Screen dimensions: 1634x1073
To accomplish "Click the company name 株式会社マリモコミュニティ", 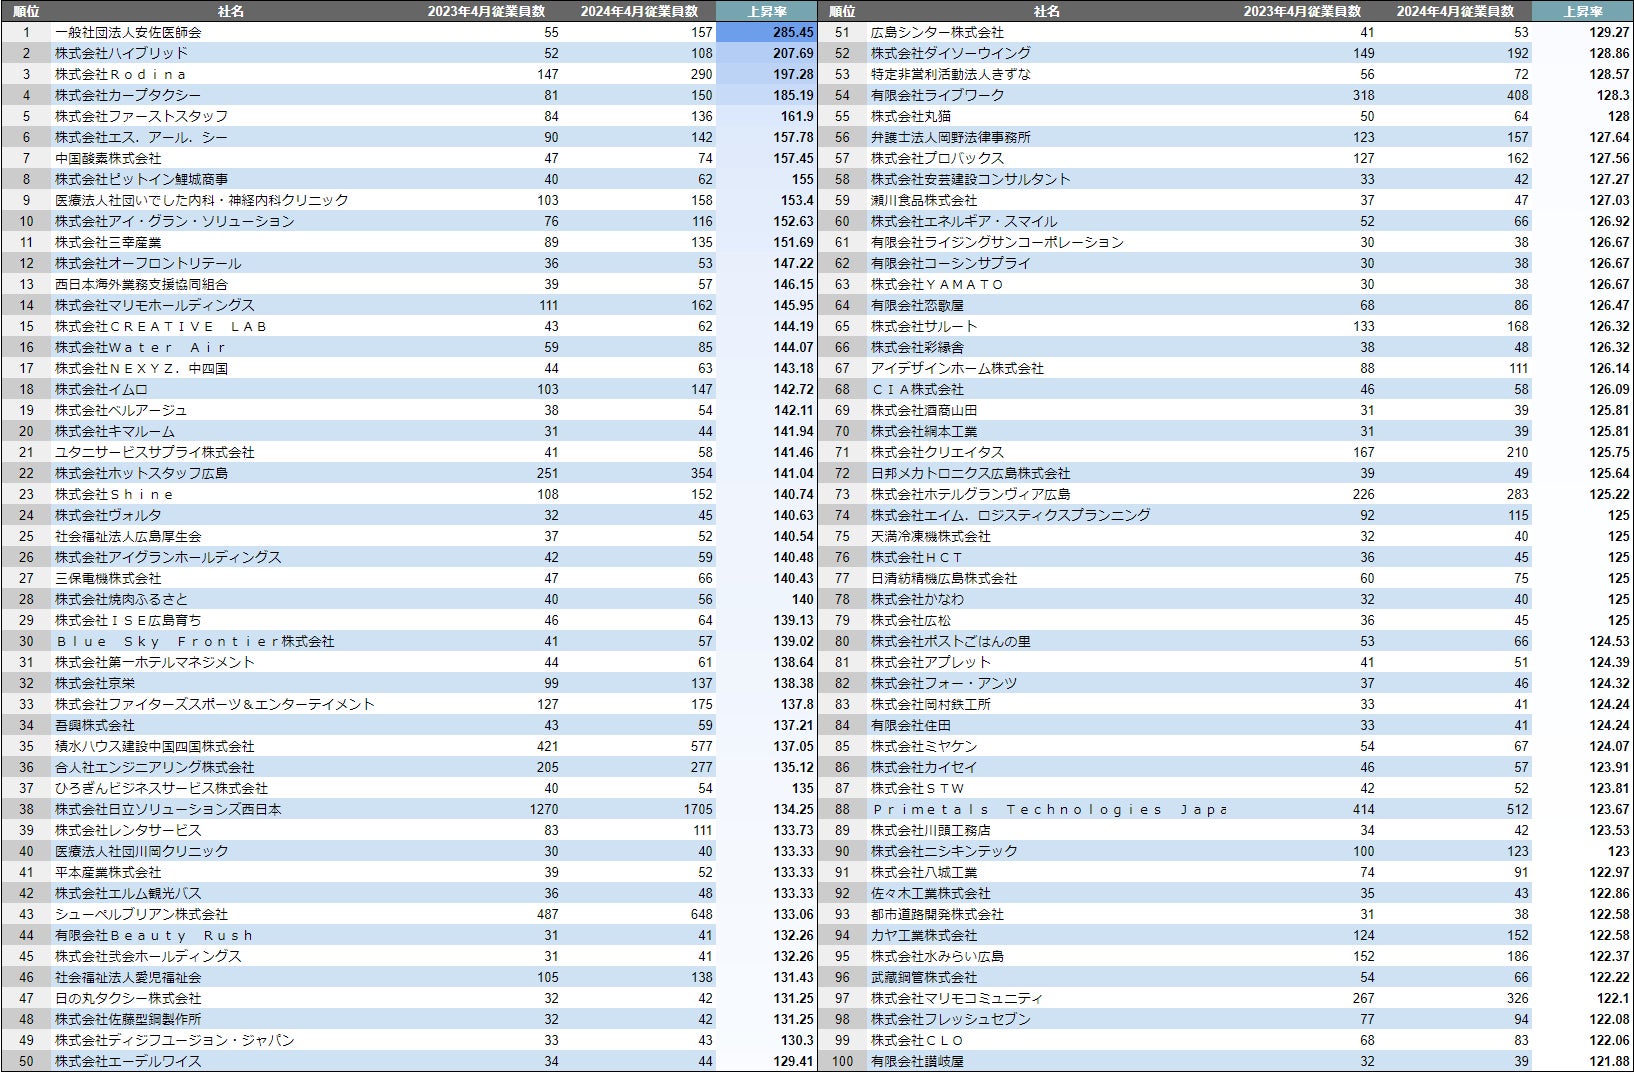I will tap(957, 998).
